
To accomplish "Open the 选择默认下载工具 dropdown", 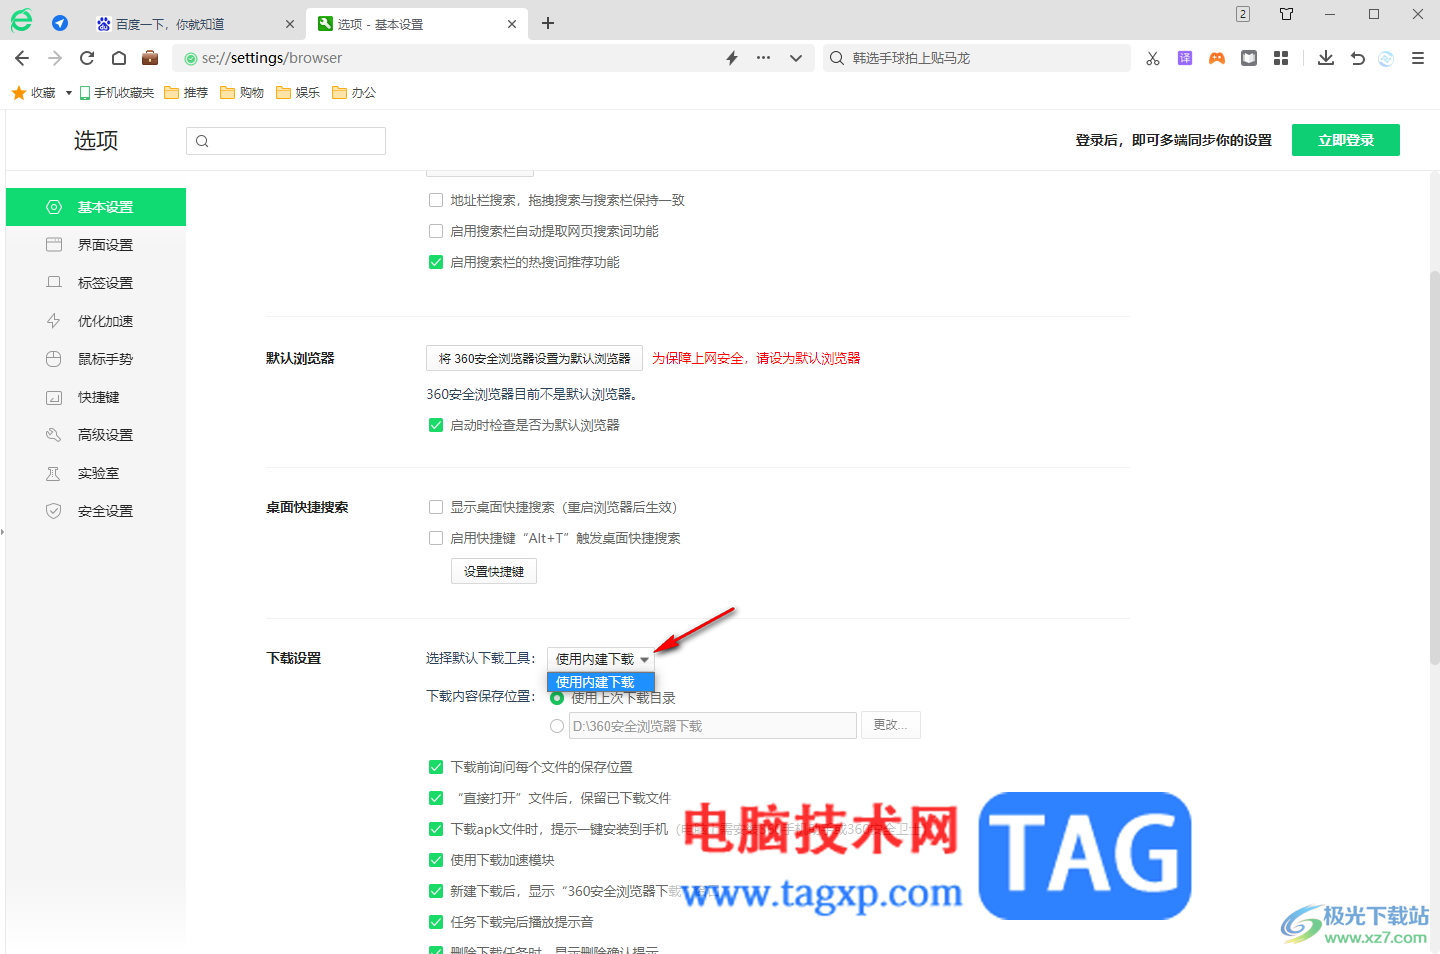I will [601, 659].
